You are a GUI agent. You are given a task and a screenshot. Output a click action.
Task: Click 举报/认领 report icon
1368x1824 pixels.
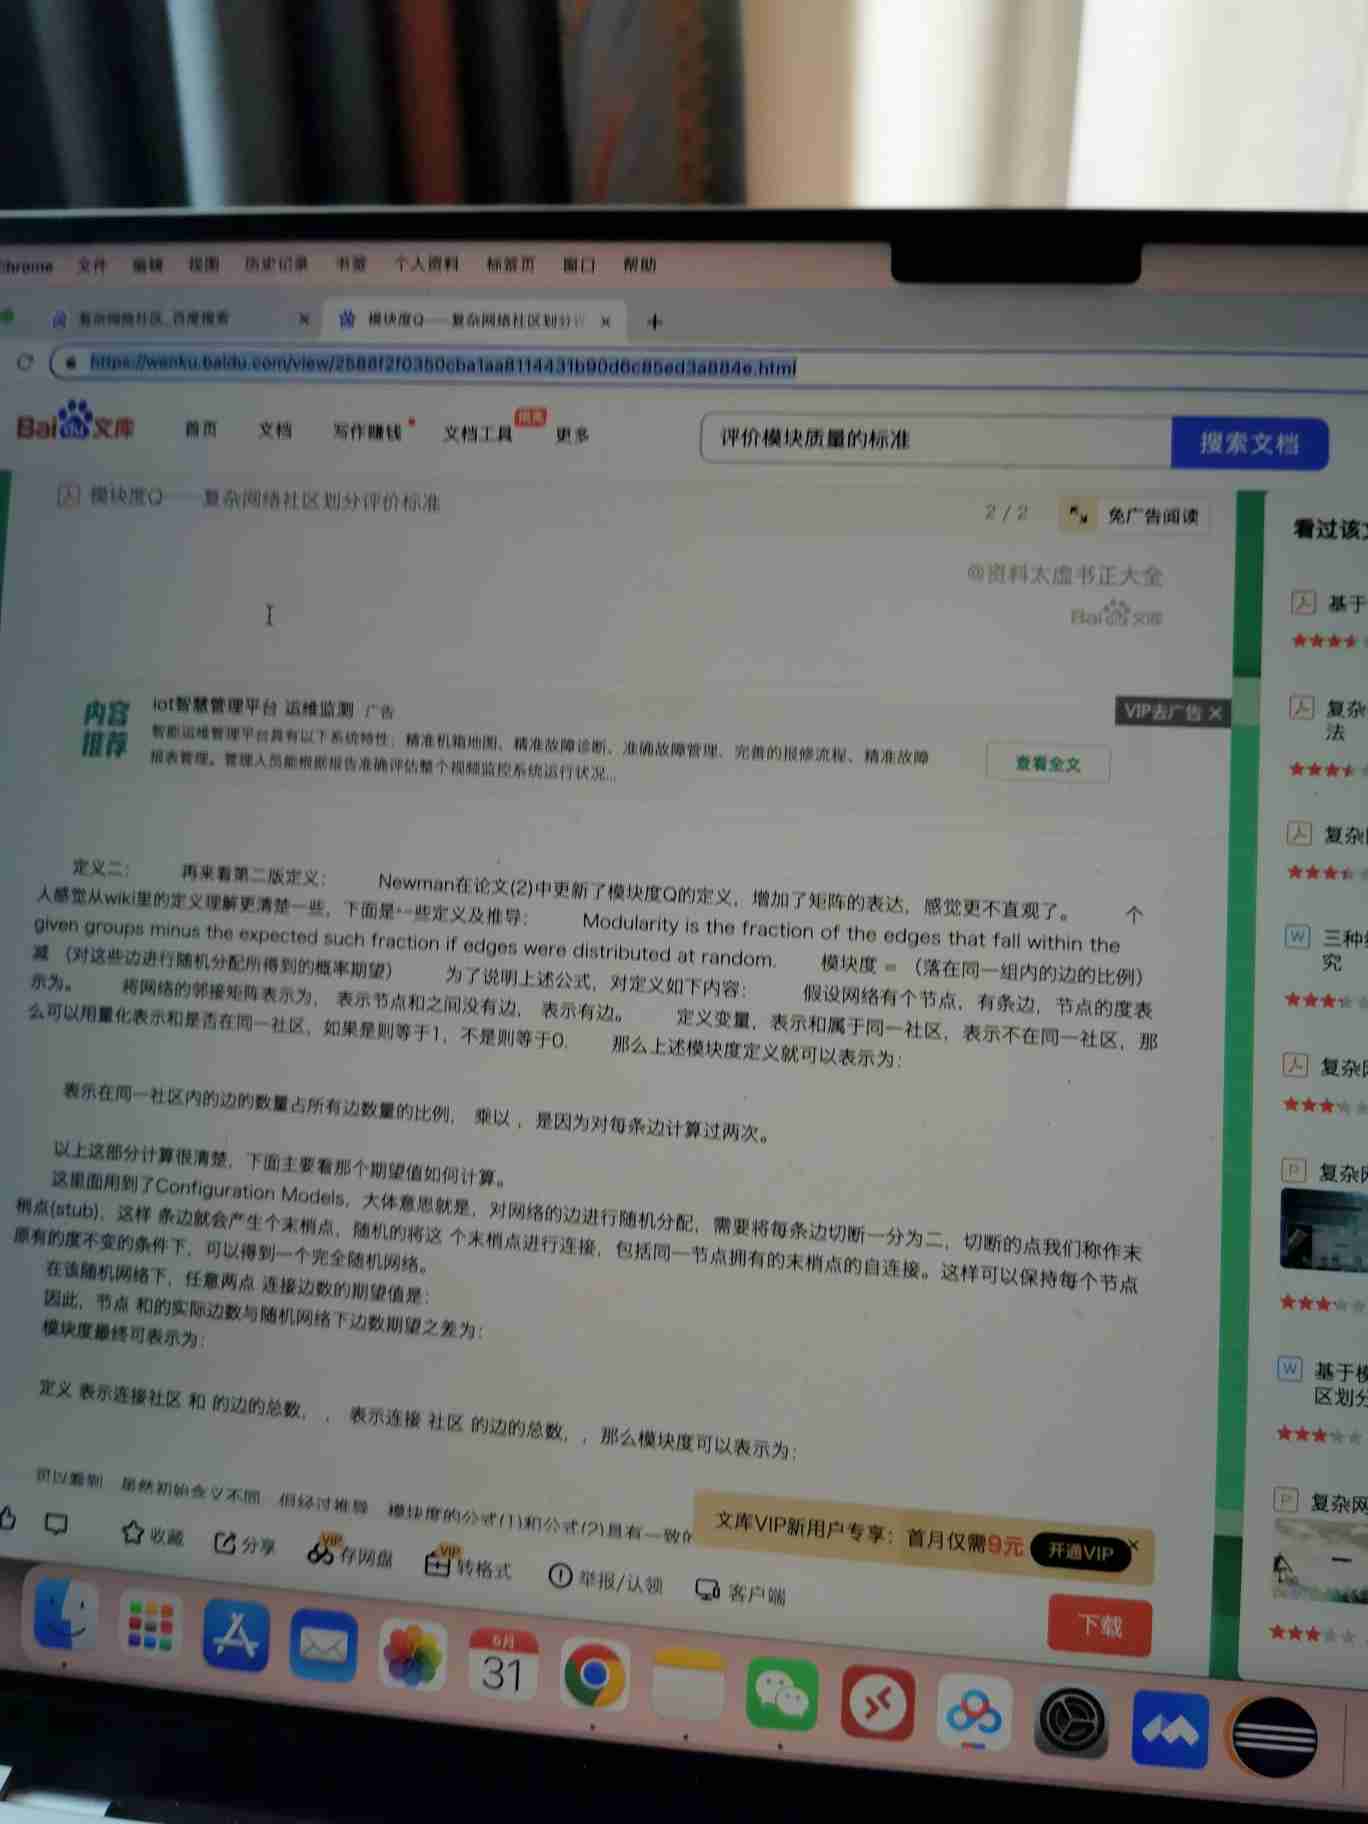(561, 1576)
